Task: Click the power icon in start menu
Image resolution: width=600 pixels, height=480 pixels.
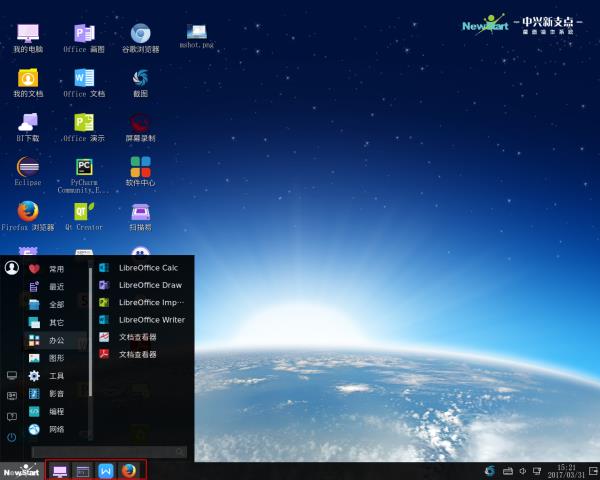Action: click(12, 437)
